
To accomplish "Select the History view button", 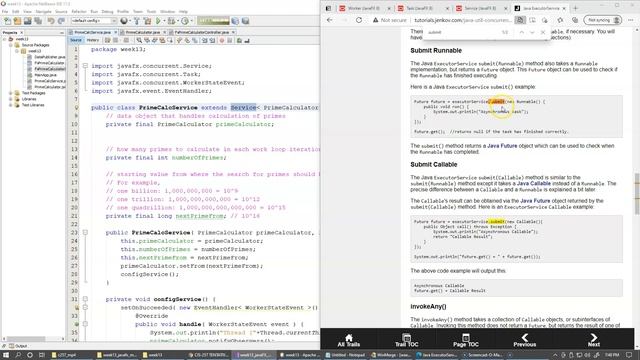I will (x=93, y=40).
